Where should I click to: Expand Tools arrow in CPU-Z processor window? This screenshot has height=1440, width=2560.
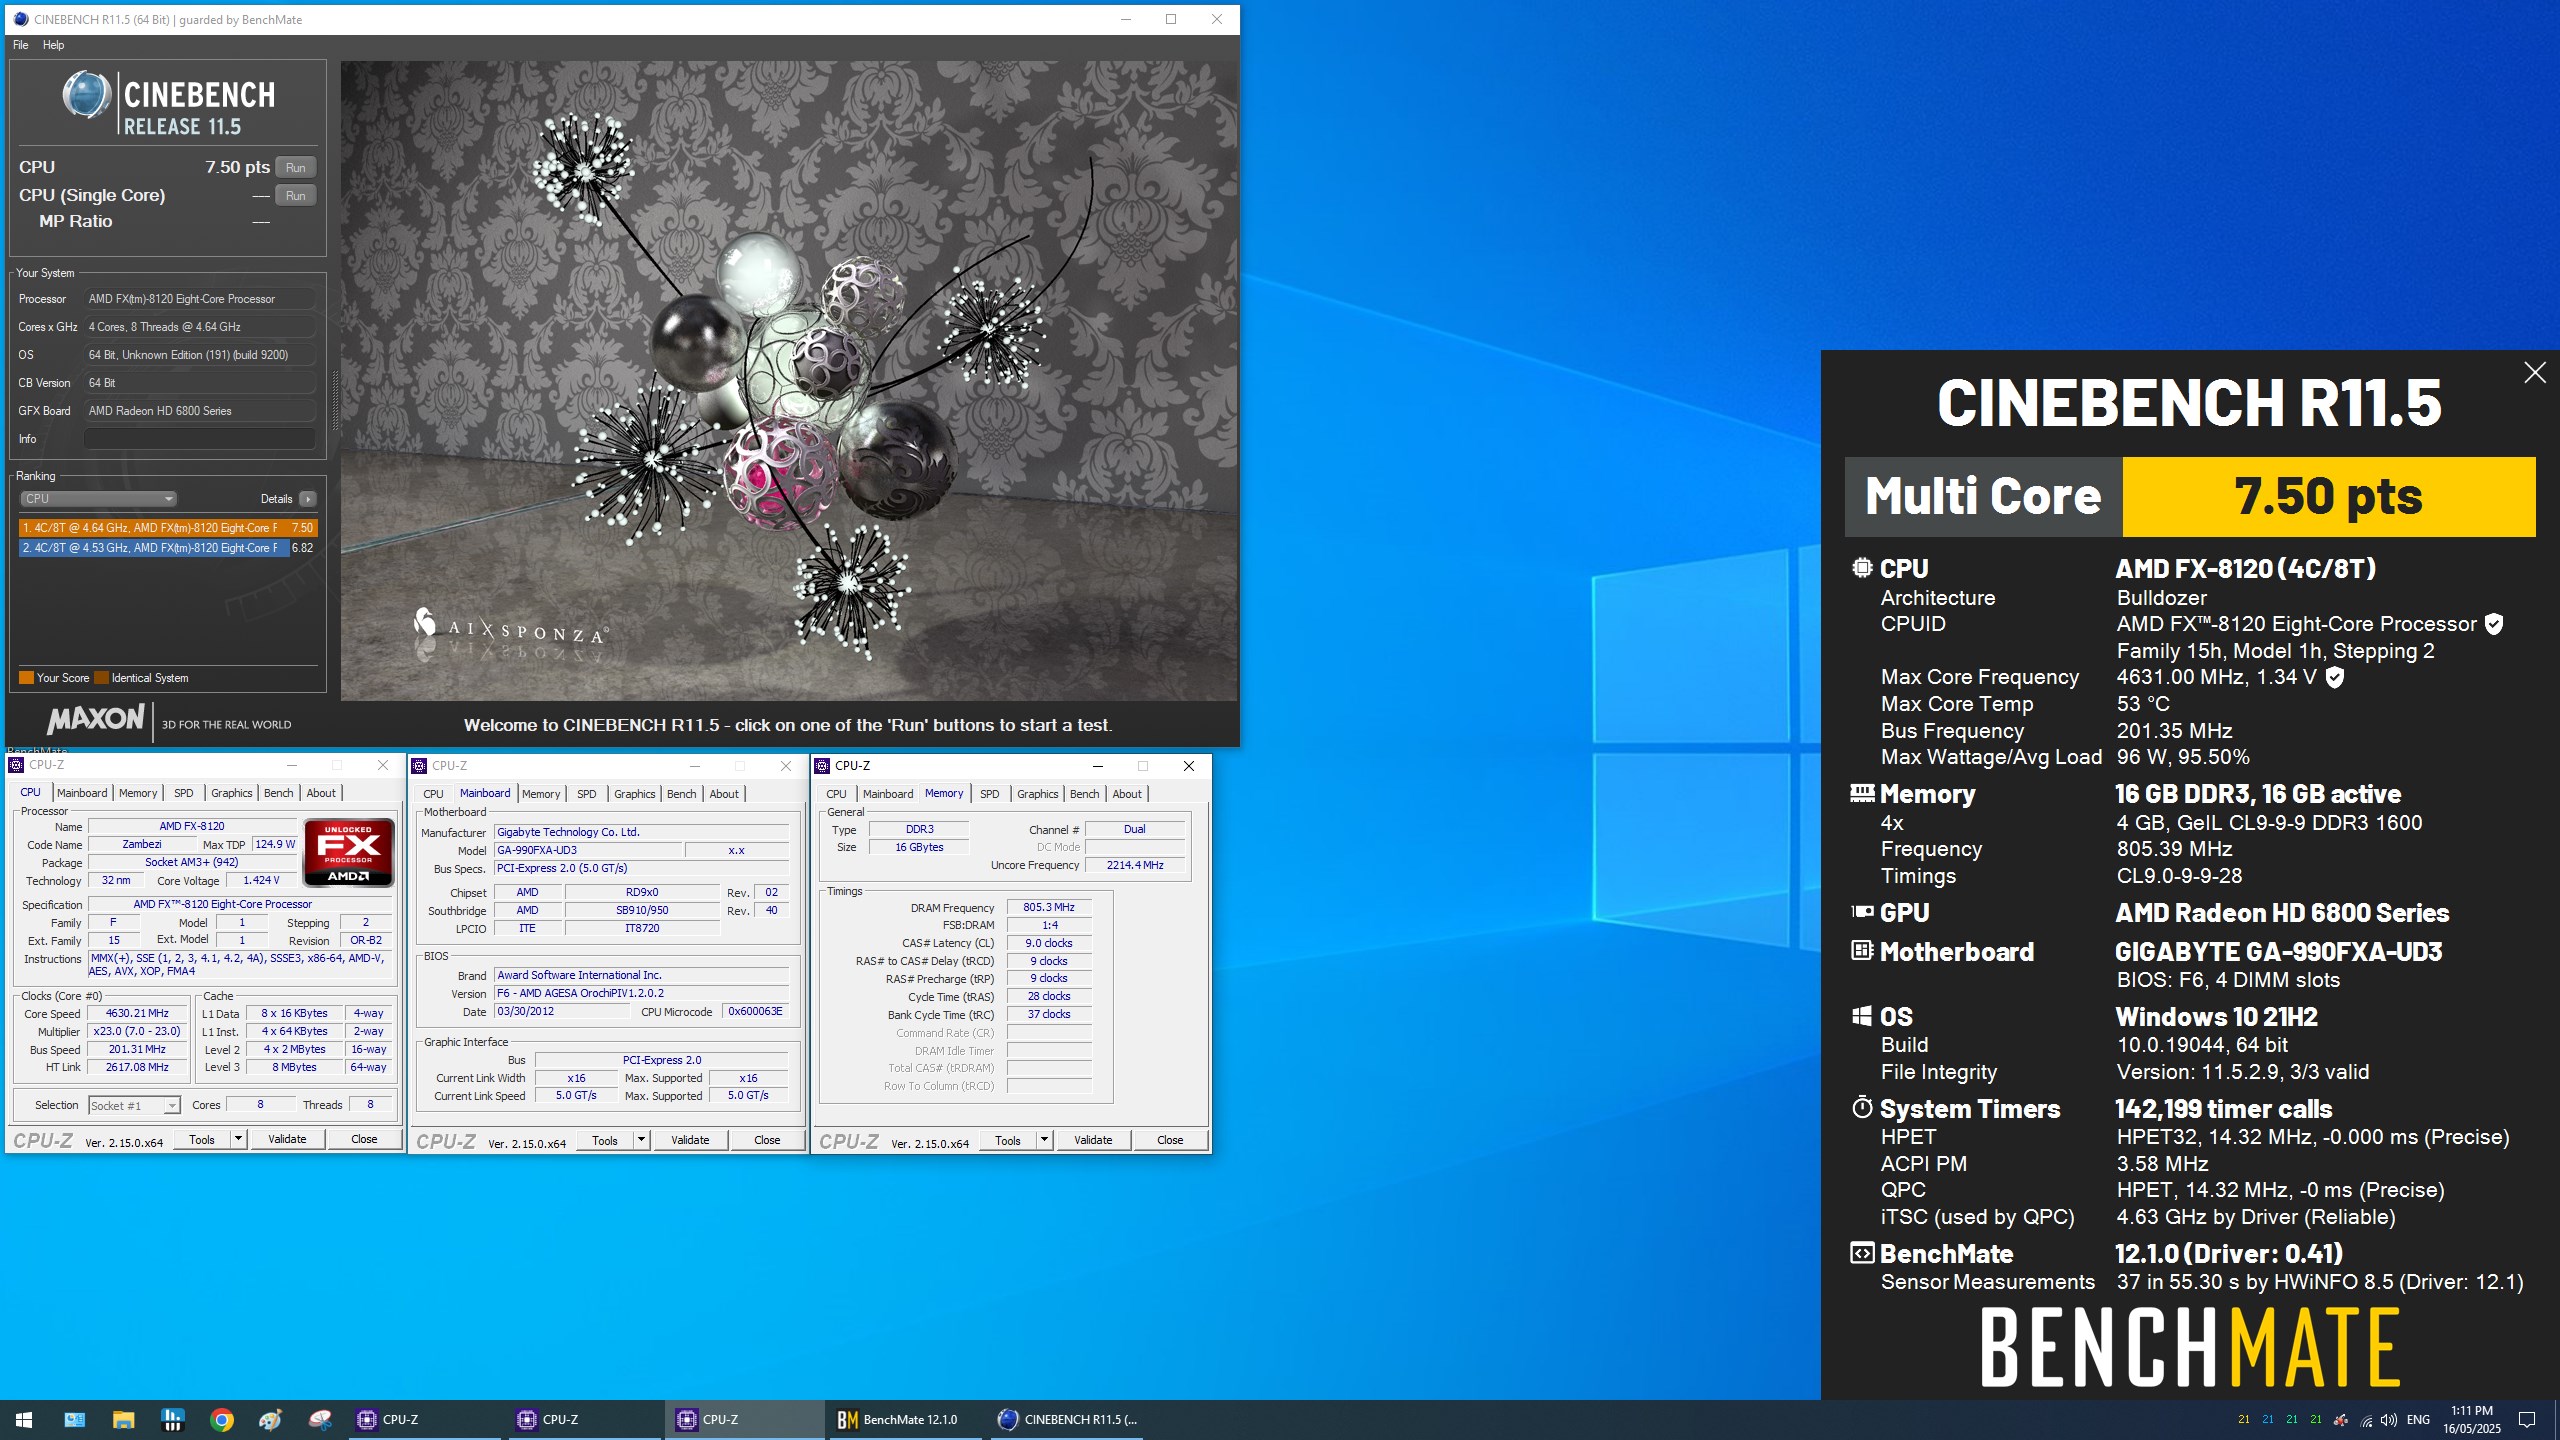pyautogui.click(x=238, y=1139)
